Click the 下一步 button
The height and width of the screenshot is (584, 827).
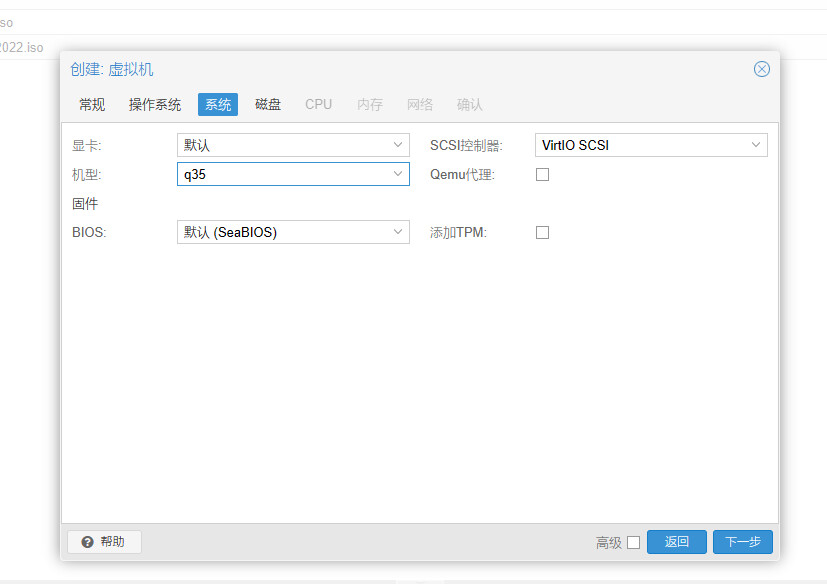(742, 542)
